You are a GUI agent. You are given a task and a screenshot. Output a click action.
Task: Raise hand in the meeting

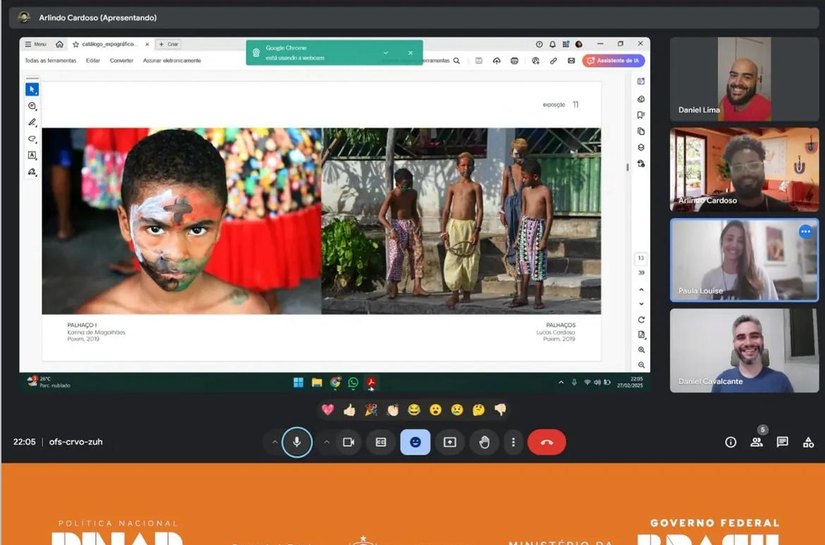pos(484,442)
